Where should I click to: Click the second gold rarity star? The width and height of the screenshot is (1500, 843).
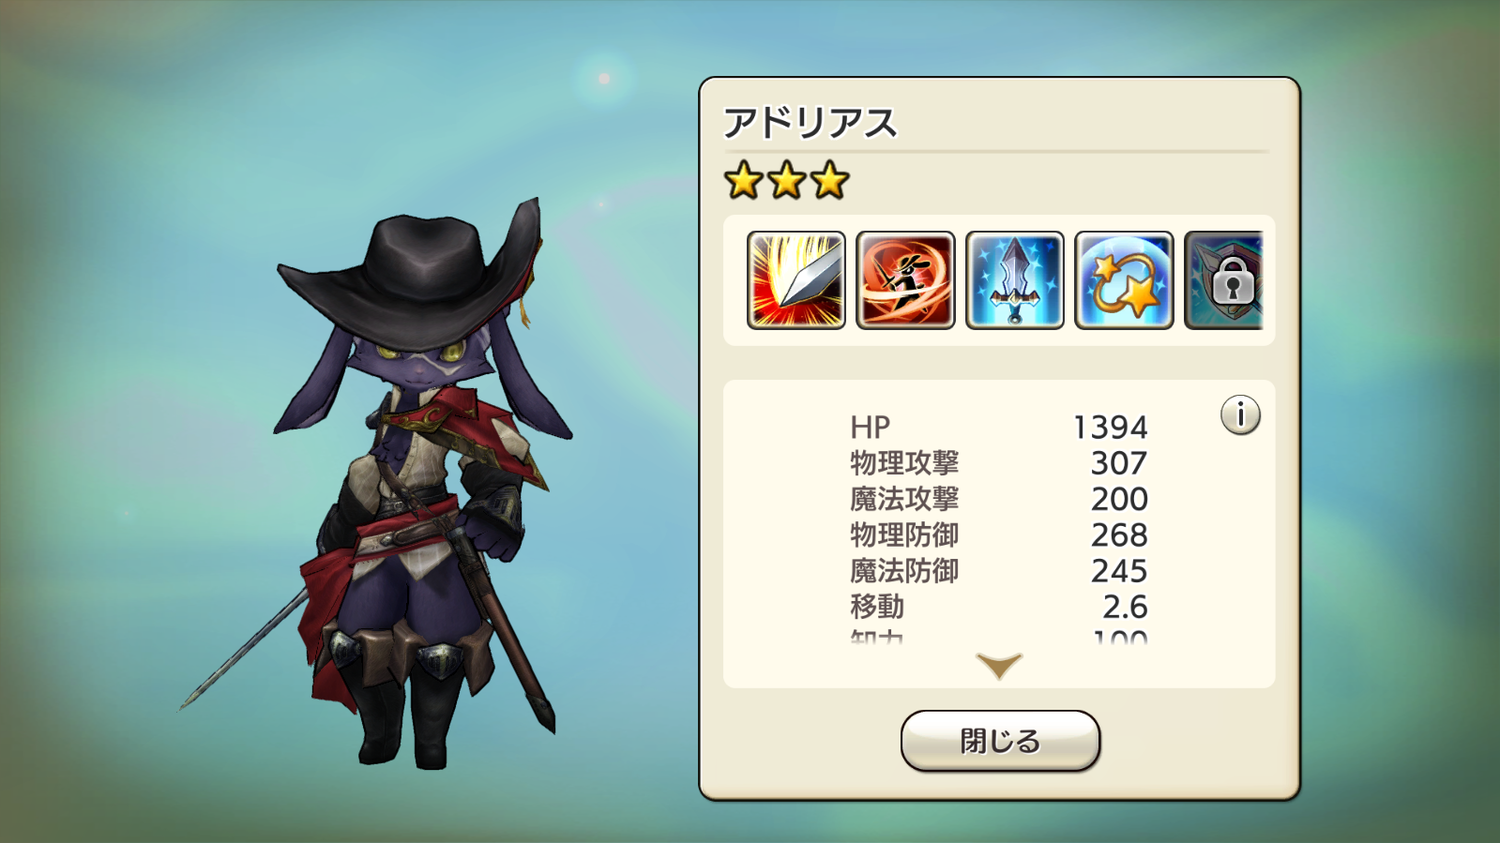787,181
